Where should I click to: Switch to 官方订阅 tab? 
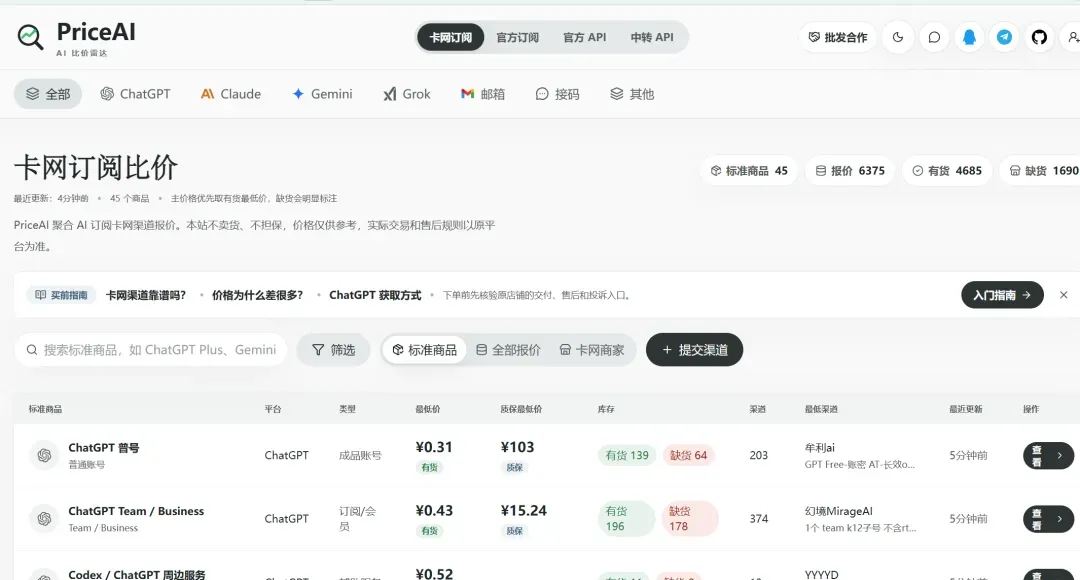coord(517,37)
